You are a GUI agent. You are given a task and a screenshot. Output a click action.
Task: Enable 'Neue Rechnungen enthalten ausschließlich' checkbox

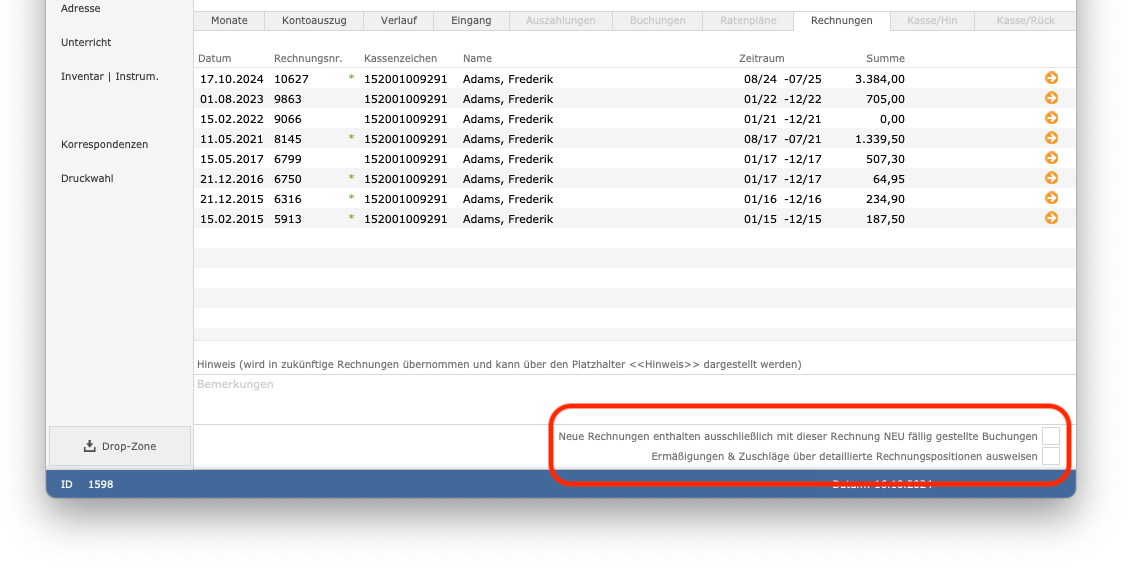(x=1051, y=436)
